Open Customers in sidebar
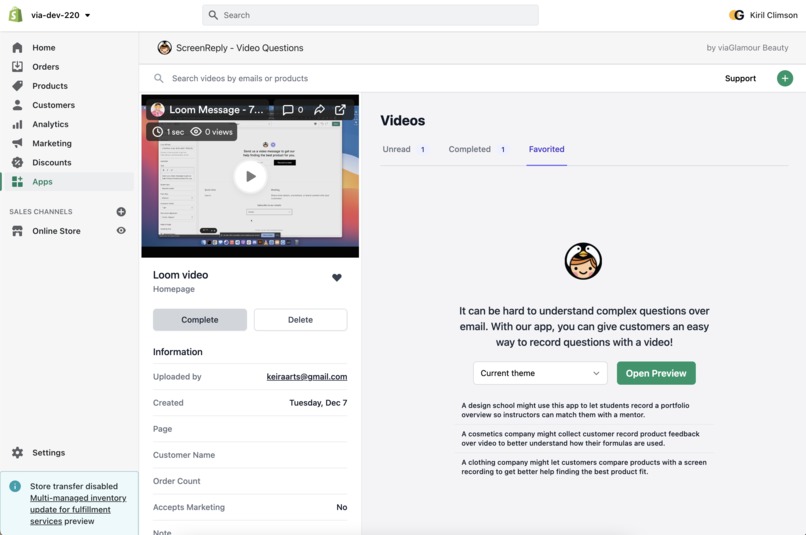The image size is (806, 535). [x=53, y=105]
